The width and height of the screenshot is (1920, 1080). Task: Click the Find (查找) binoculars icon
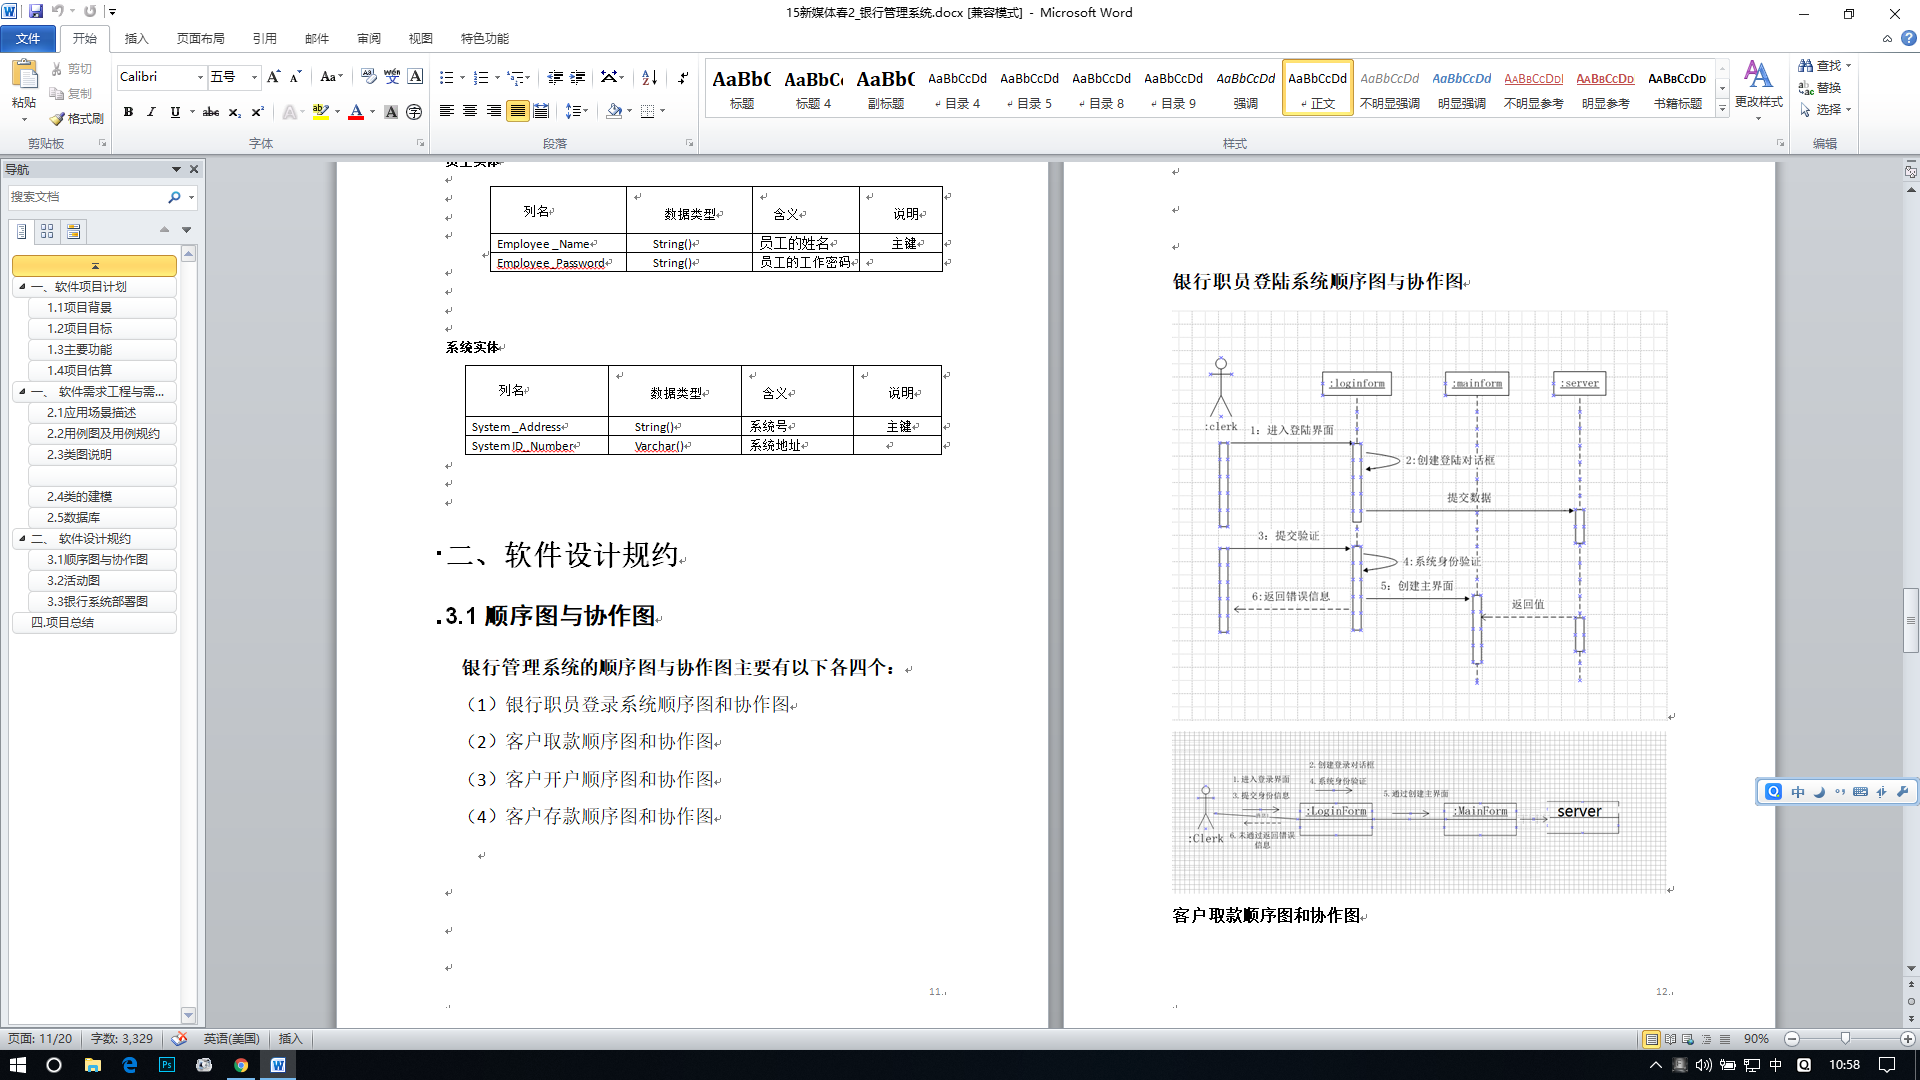coord(1806,66)
